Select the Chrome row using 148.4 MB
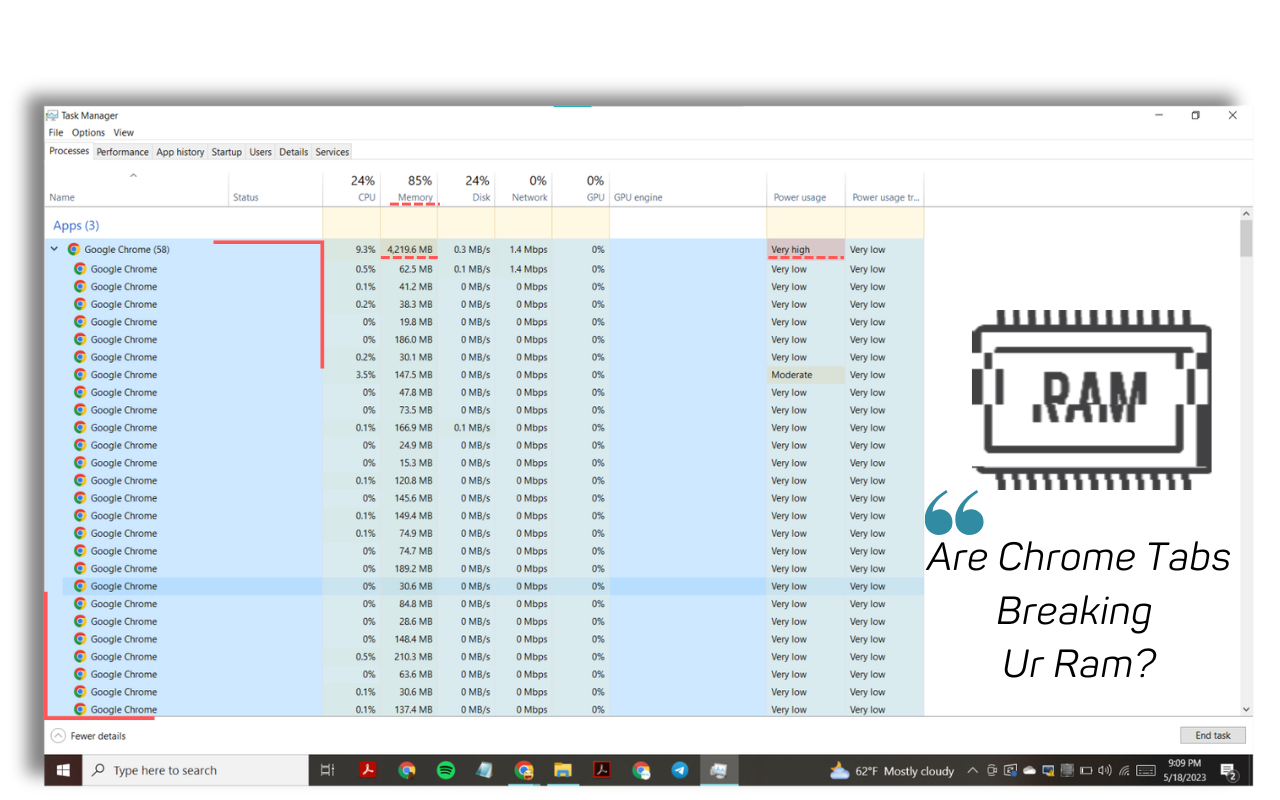The height and width of the screenshot is (800, 1280). 484,639
